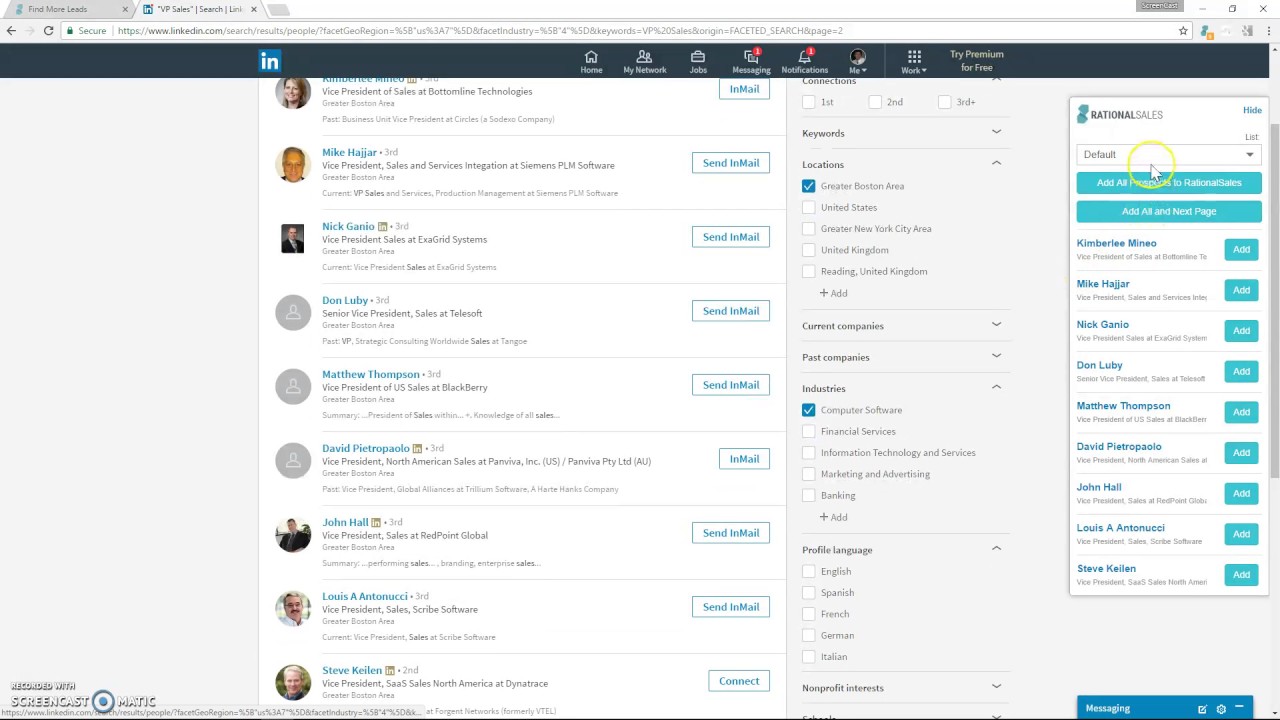Click Mike Hajjar's profile photo
The height and width of the screenshot is (720, 1280).
(293, 165)
